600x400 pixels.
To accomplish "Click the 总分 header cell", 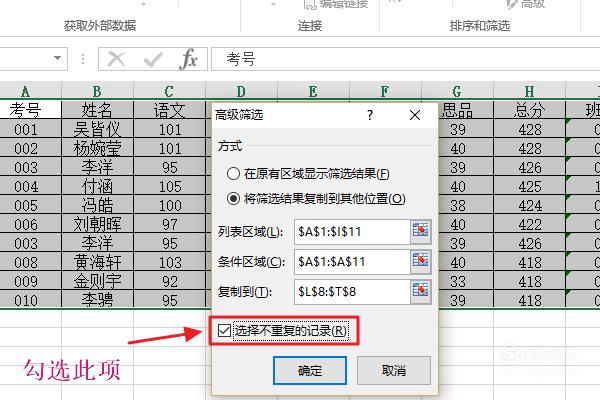I will pyautogui.click(x=529, y=110).
